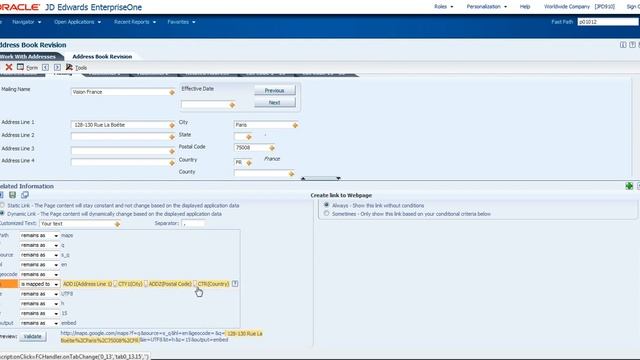Open visual assist for Postal Code
The width and height of the screenshot is (640, 360).
(272, 148)
